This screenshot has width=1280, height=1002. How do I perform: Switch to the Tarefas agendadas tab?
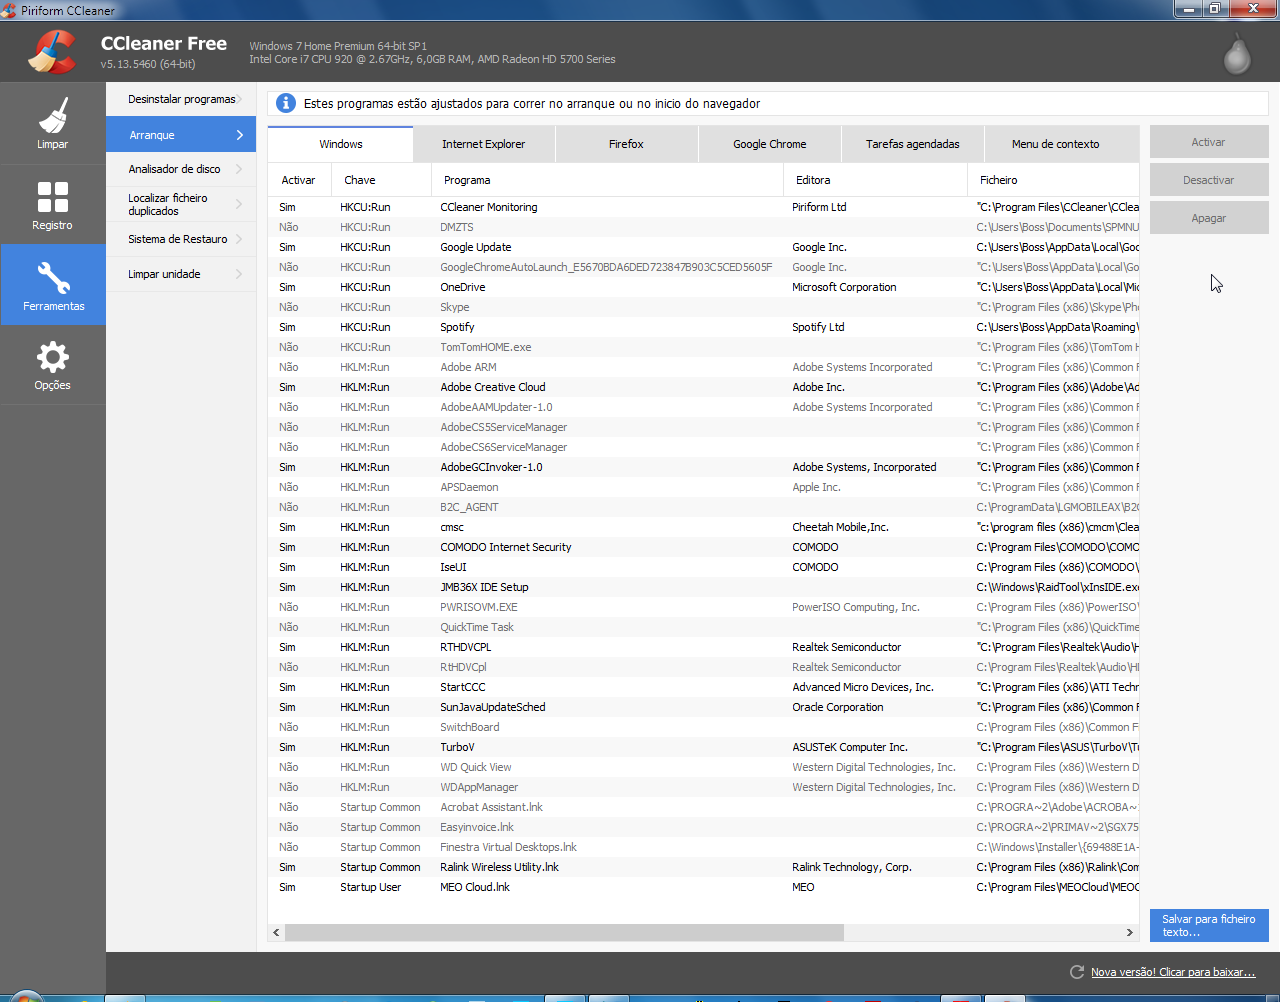pos(913,144)
